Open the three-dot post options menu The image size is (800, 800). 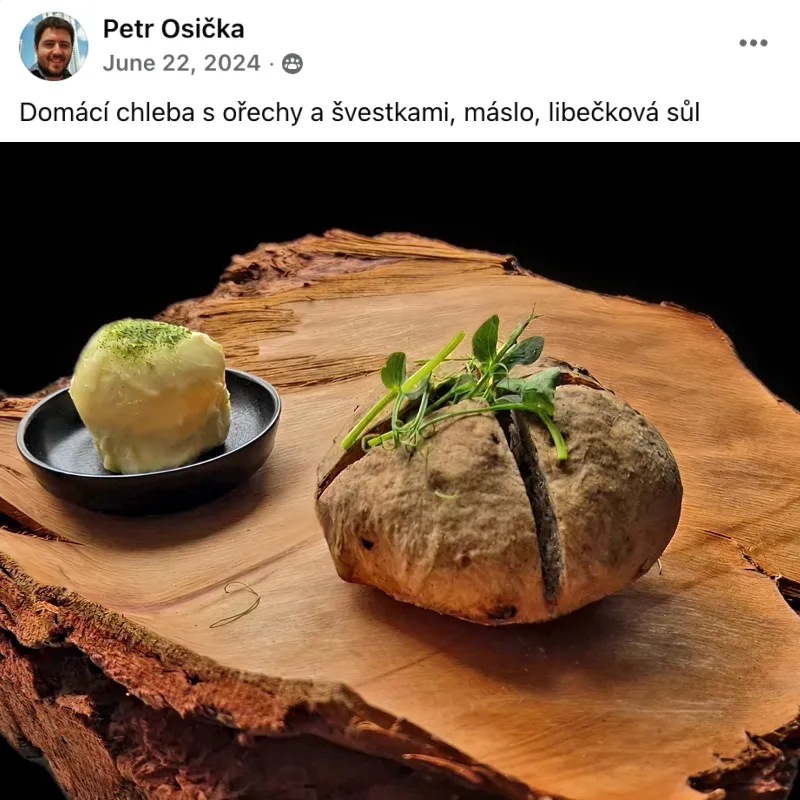(x=753, y=43)
